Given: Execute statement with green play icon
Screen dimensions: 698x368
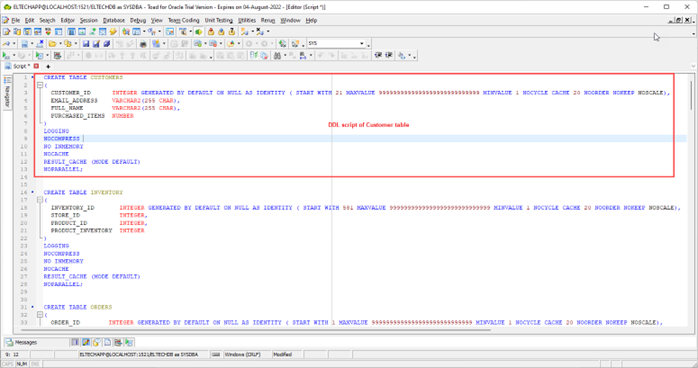Looking at the screenshot, I should tap(6, 55).
